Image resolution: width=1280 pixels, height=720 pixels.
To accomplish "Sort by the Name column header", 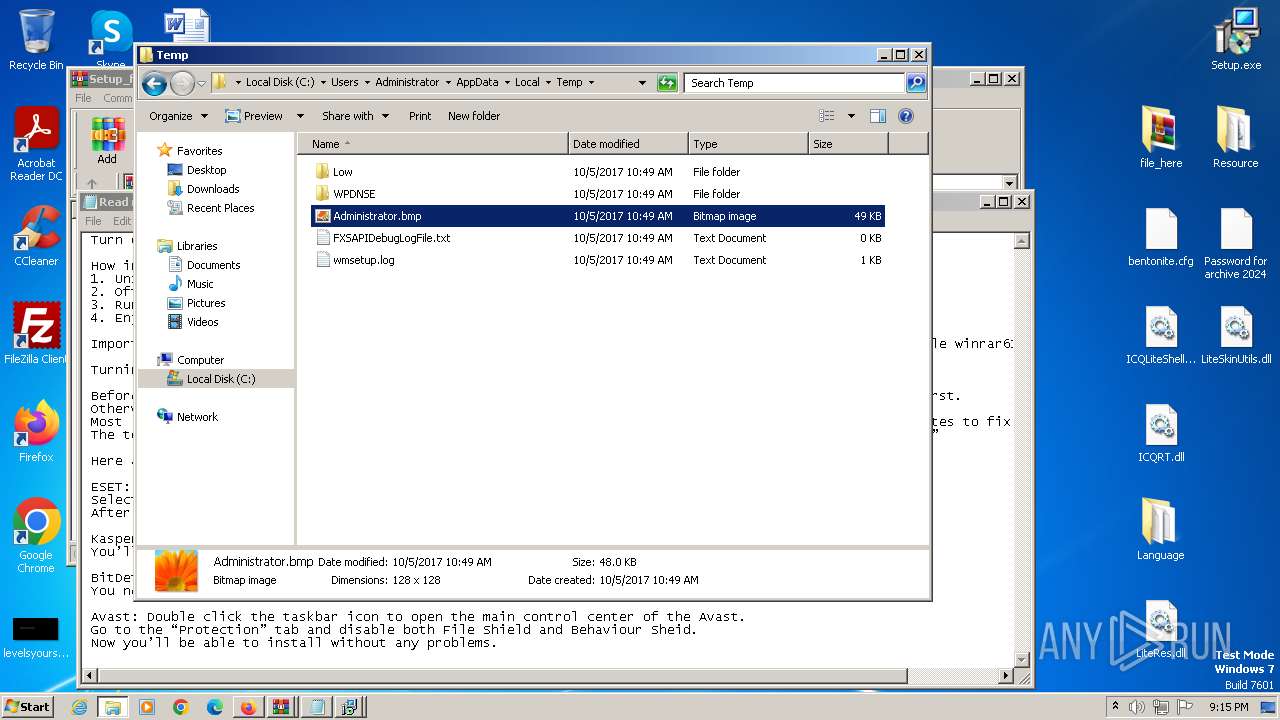I will click(x=432, y=144).
